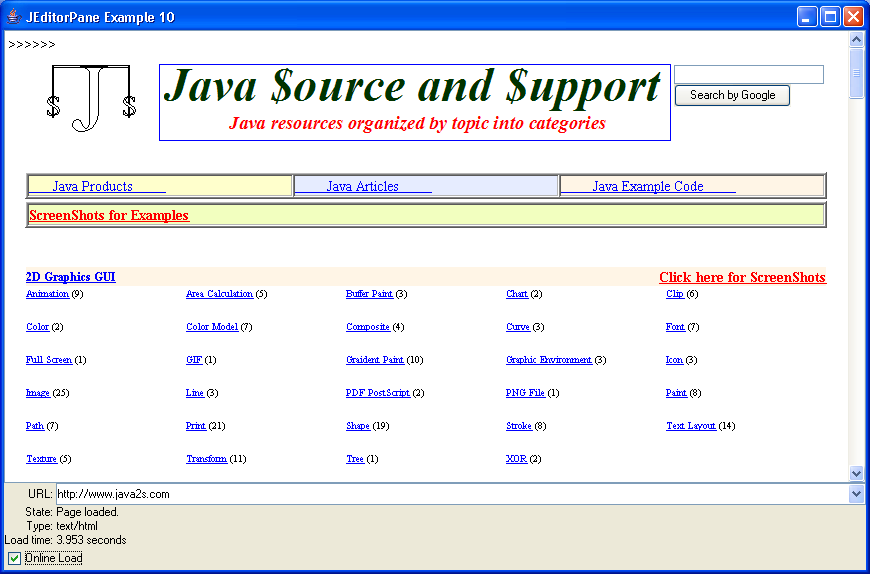Click the vertical scrollbar down arrow
870x574 pixels.
[856, 474]
